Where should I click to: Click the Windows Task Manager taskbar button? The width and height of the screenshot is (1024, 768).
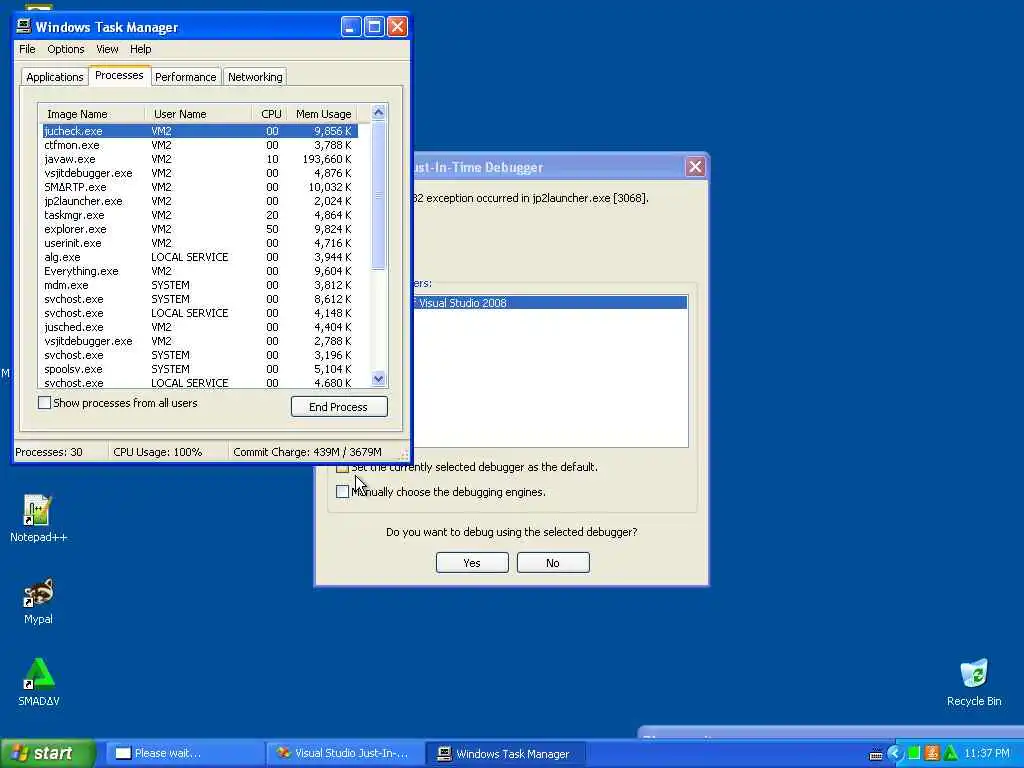[505, 753]
